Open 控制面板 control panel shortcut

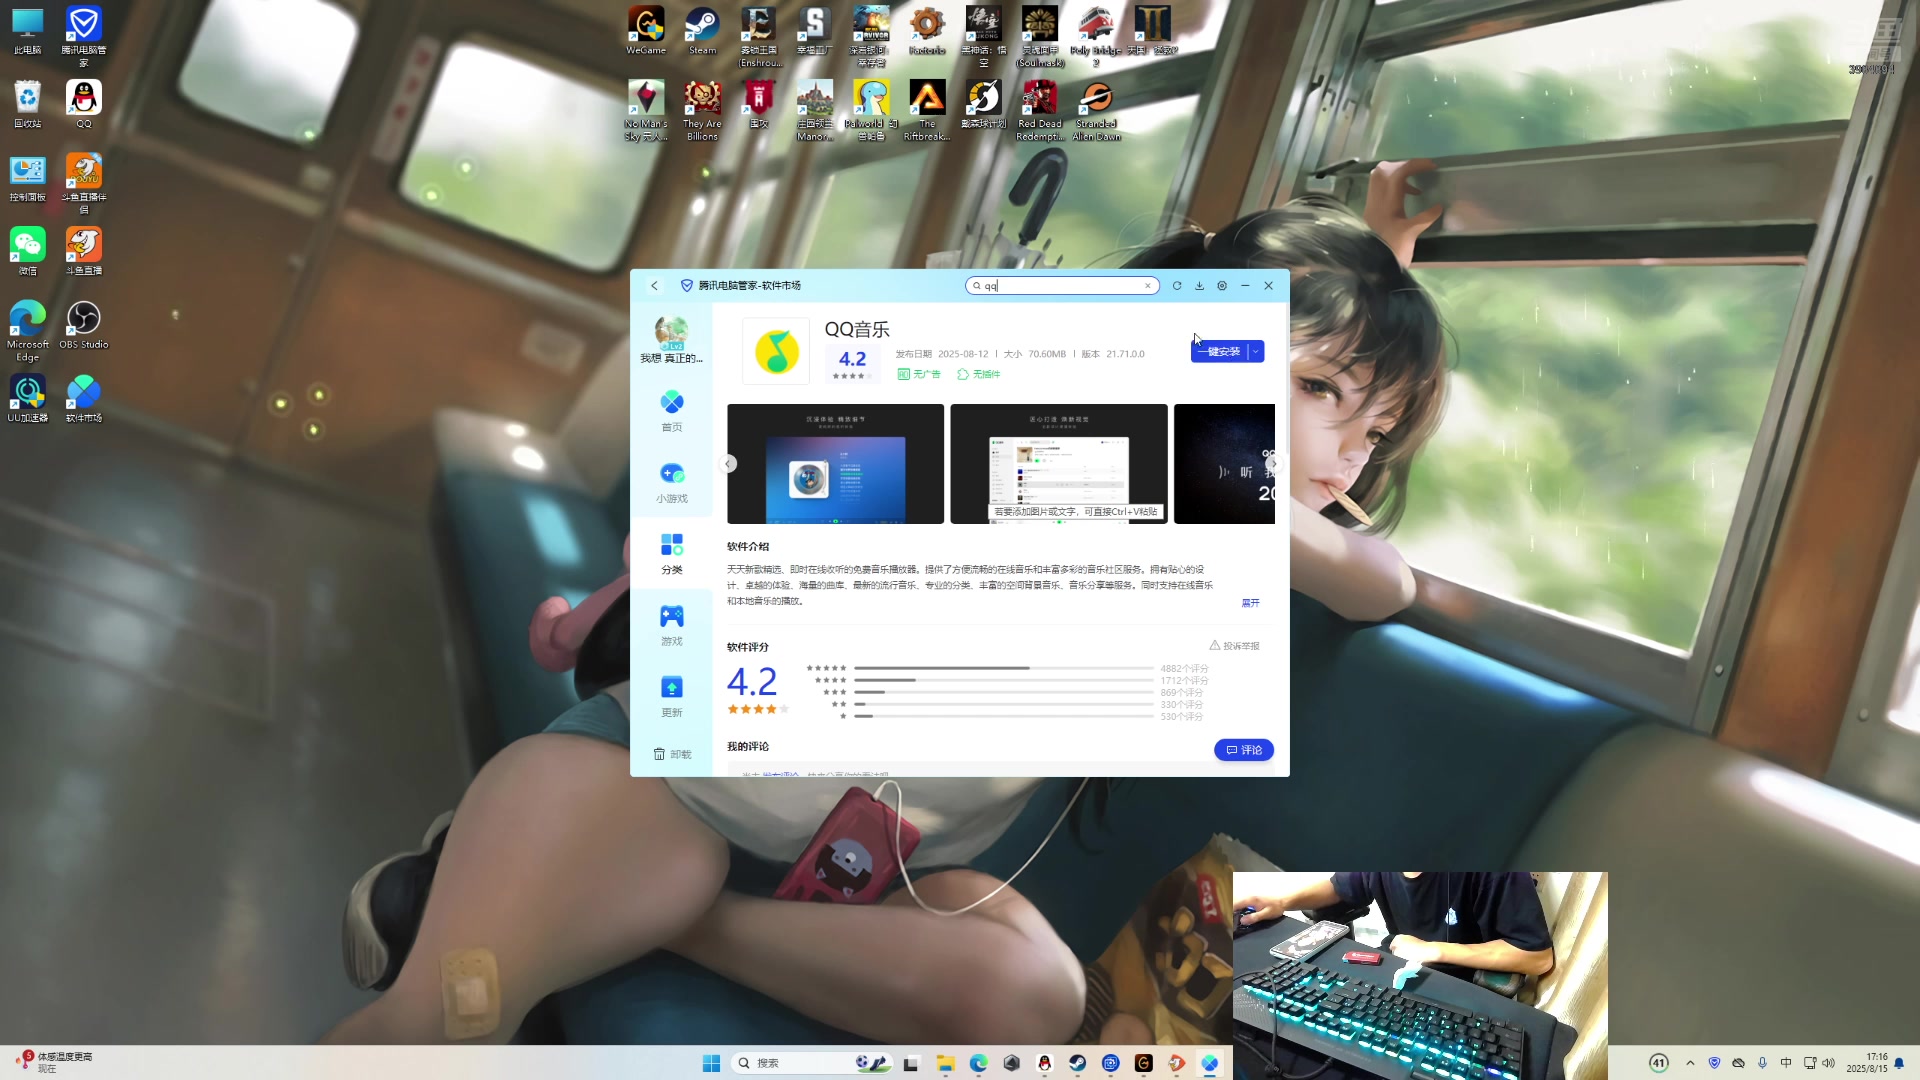(x=28, y=178)
